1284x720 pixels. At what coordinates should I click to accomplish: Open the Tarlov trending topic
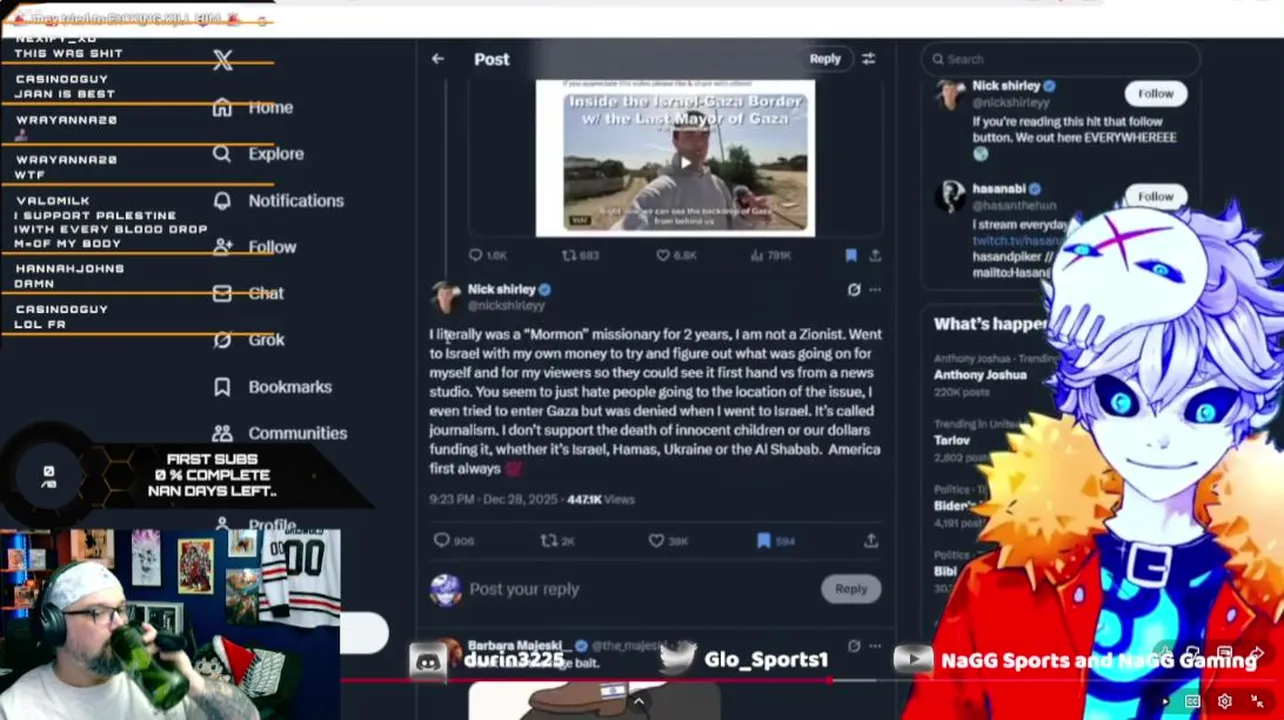coord(952,440)
